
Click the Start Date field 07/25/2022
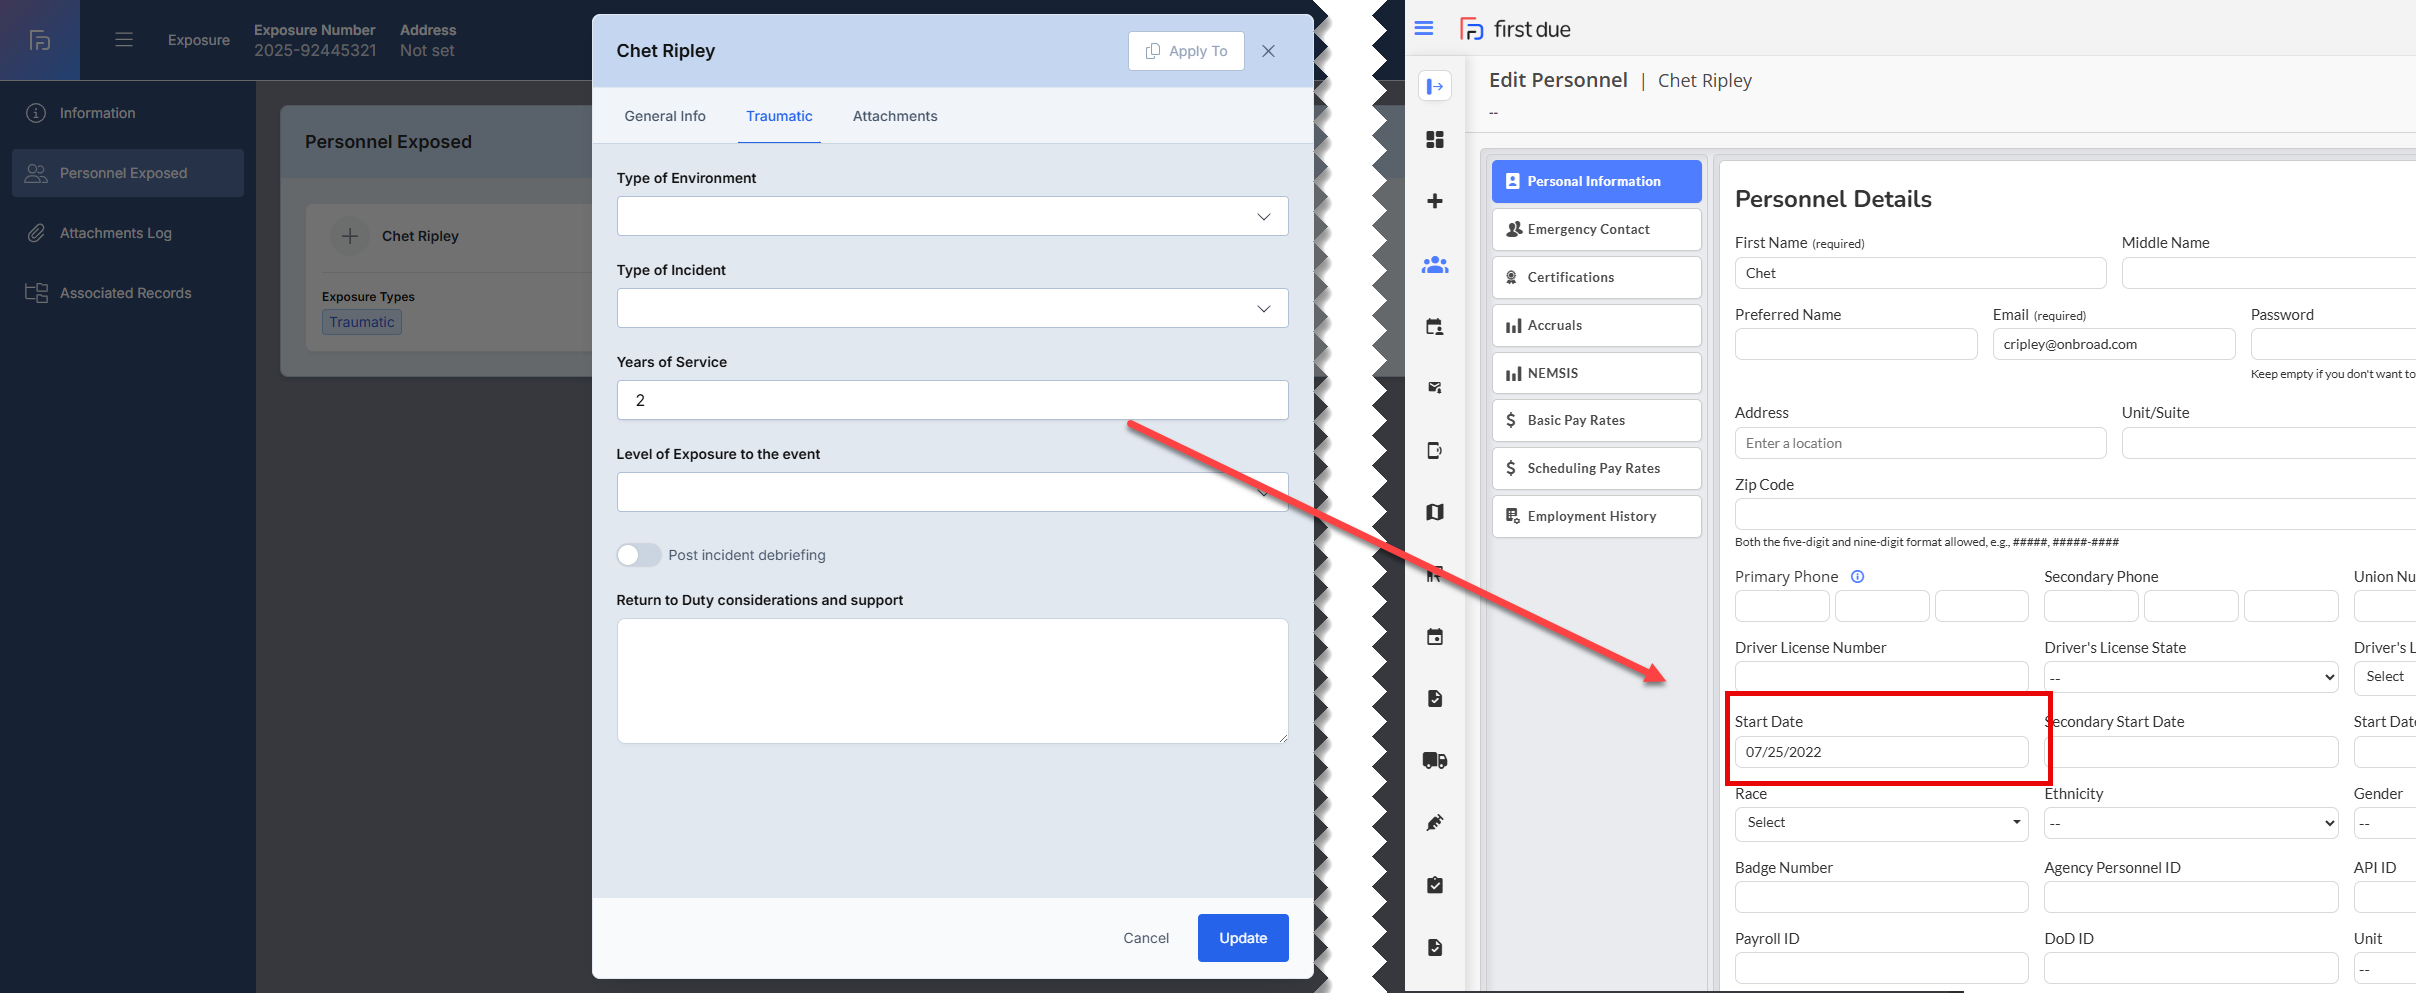[x=1881, y=752]
